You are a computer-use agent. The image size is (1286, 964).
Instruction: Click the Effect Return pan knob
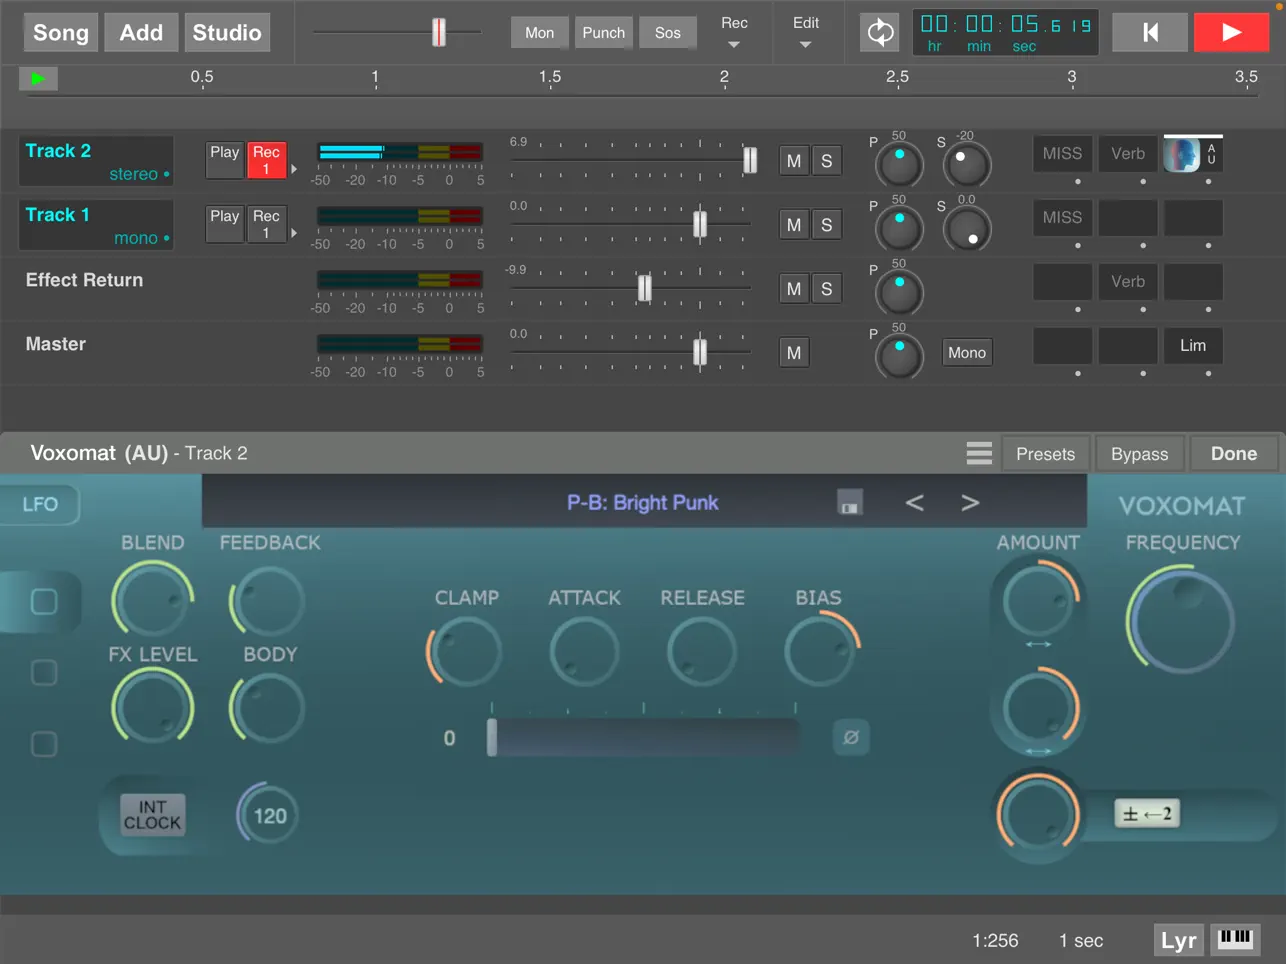click(899, 293)
